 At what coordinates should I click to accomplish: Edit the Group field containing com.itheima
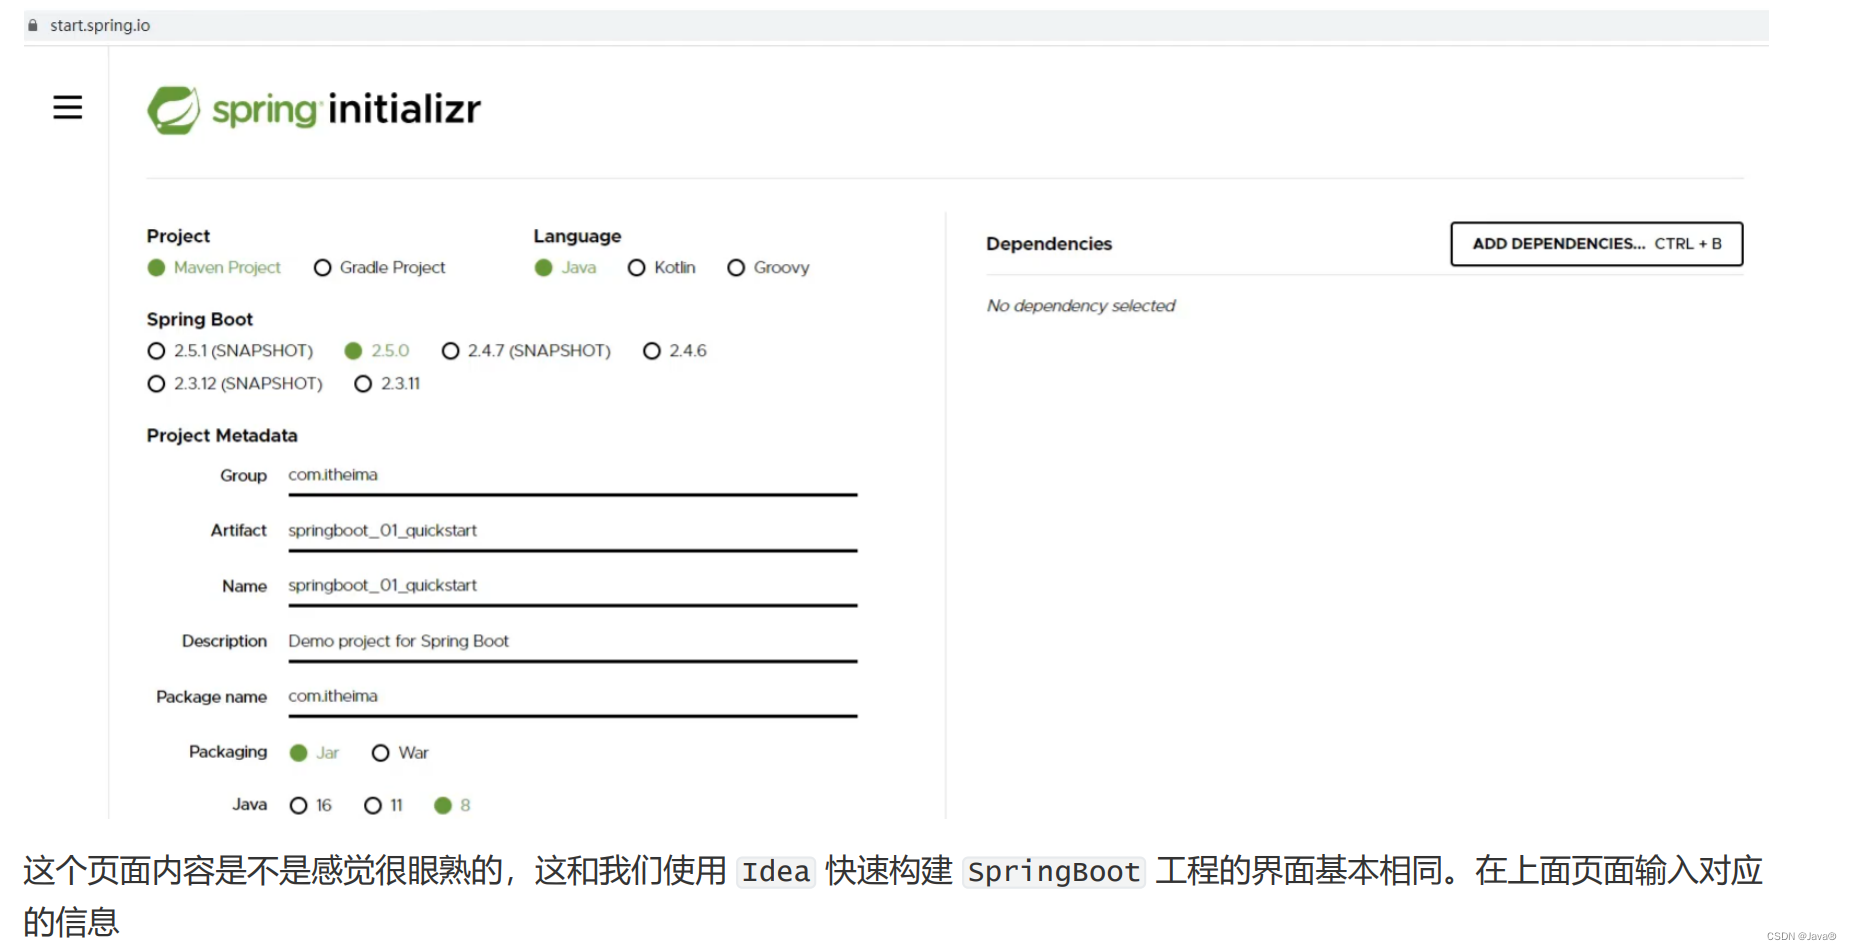[570, 478]
